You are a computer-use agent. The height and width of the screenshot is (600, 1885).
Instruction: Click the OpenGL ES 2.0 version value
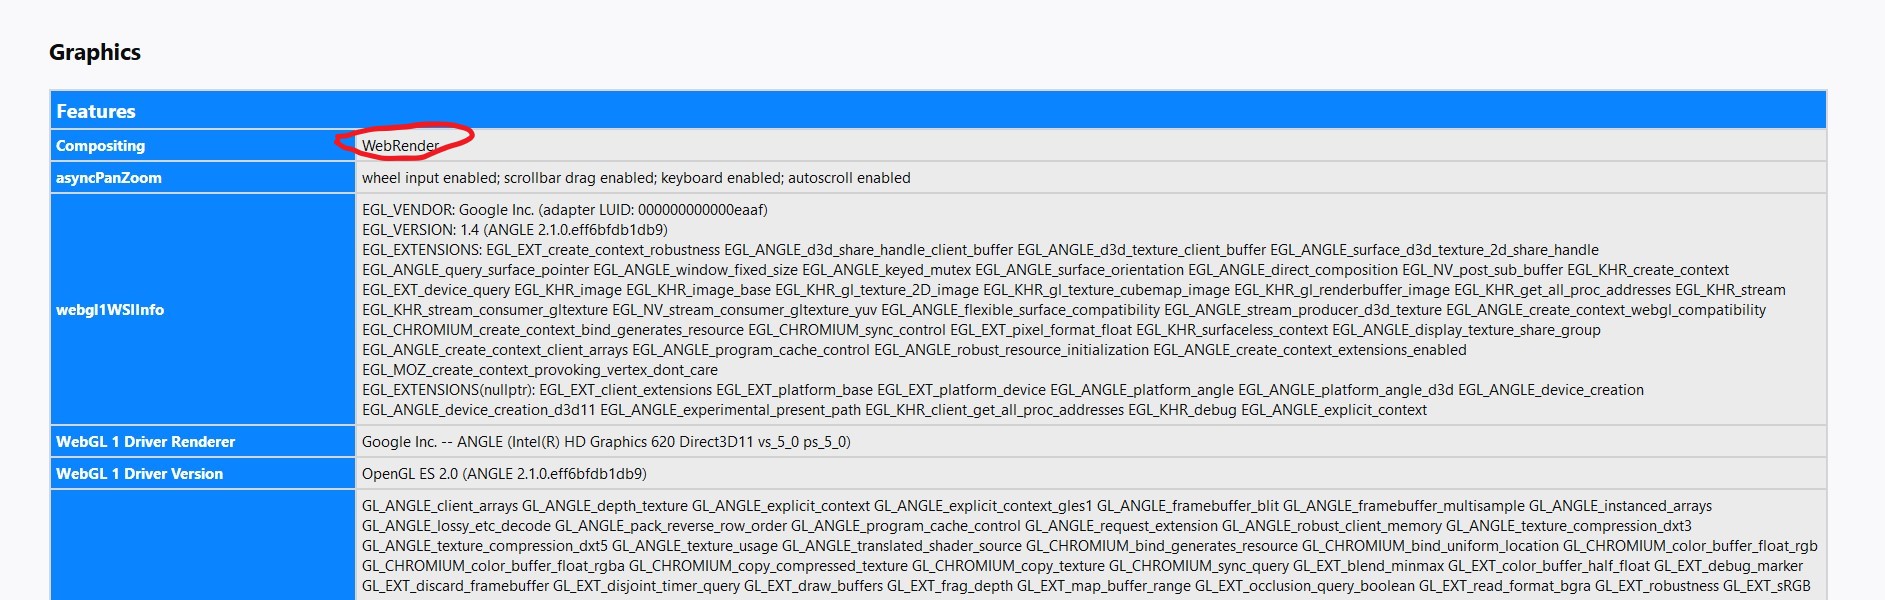click(x=504, y=474)
